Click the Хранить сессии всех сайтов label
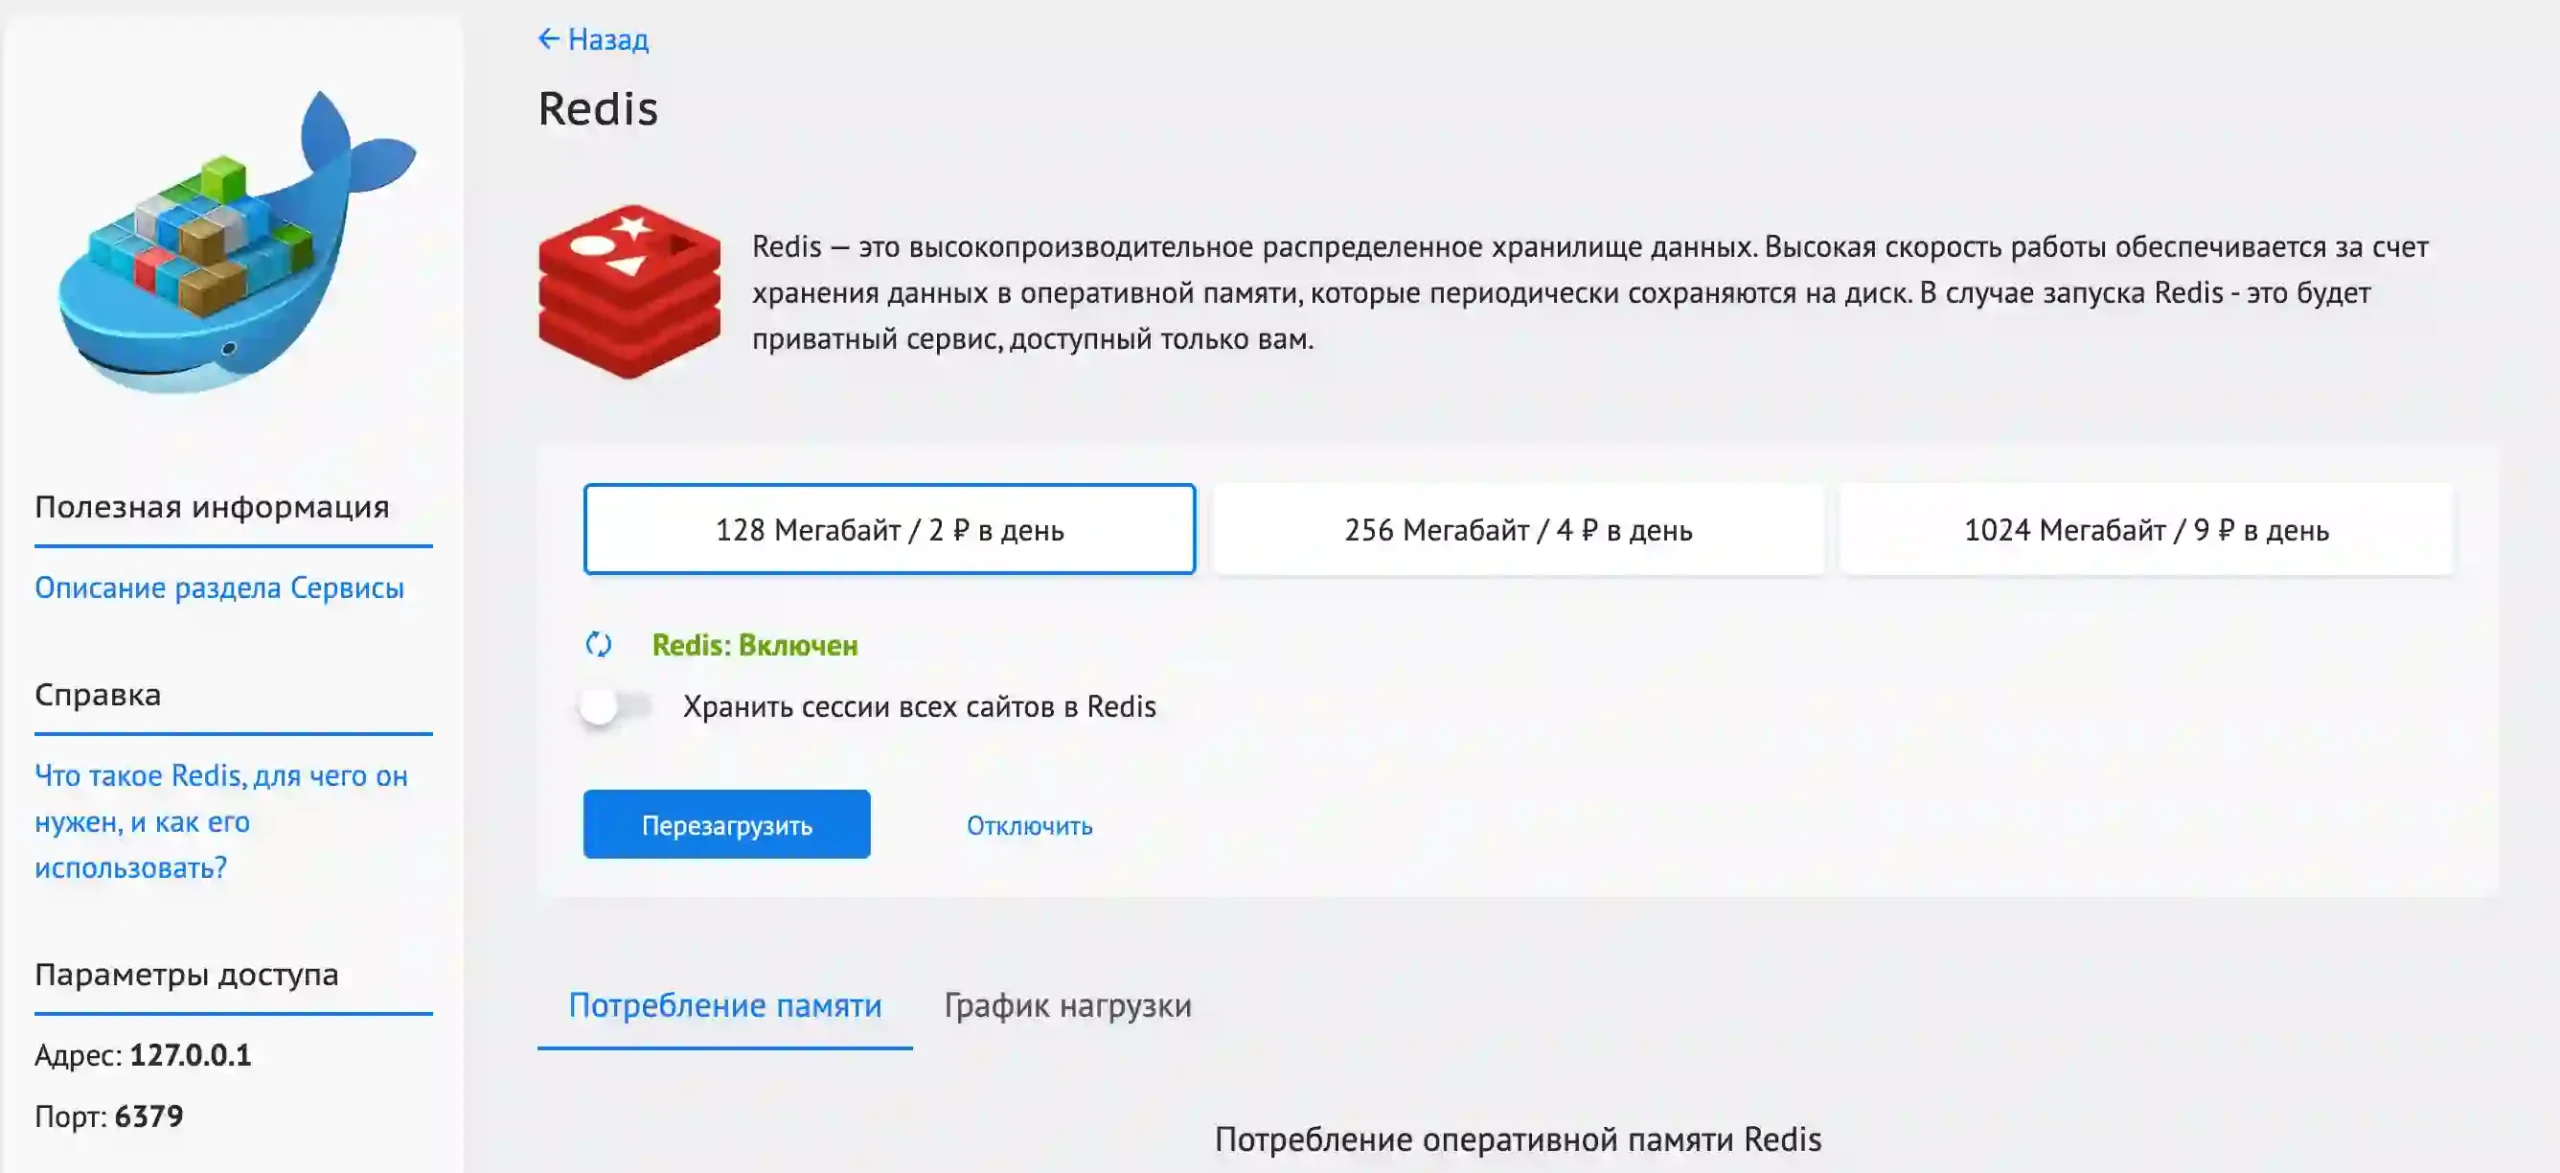 (919, 706)
